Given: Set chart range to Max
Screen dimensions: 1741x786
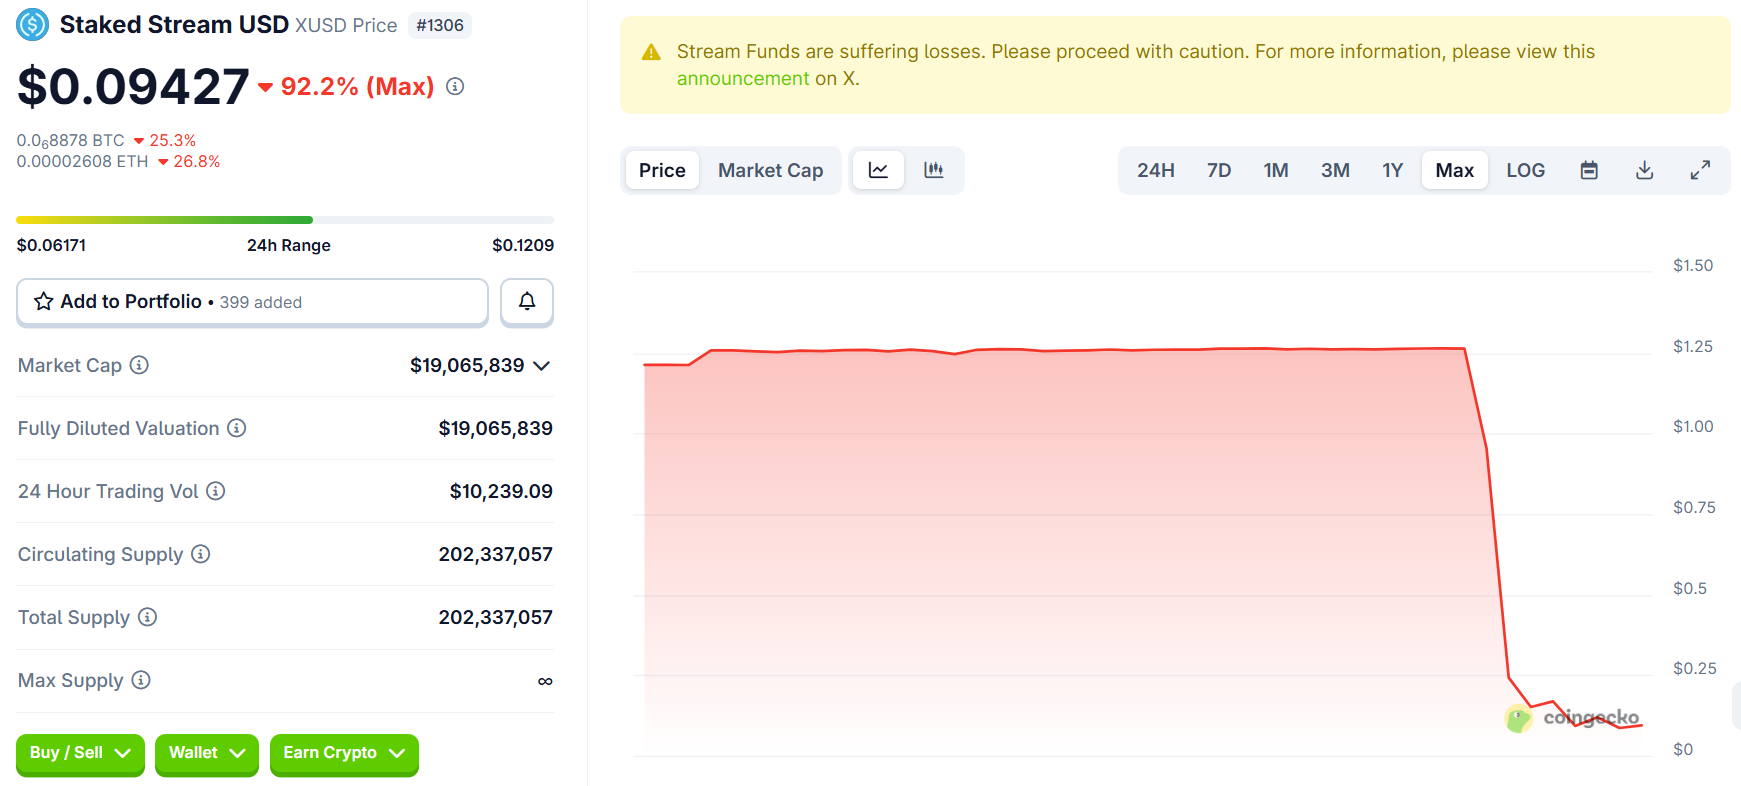Looking at the screenshot, I should pos(1455,170).
